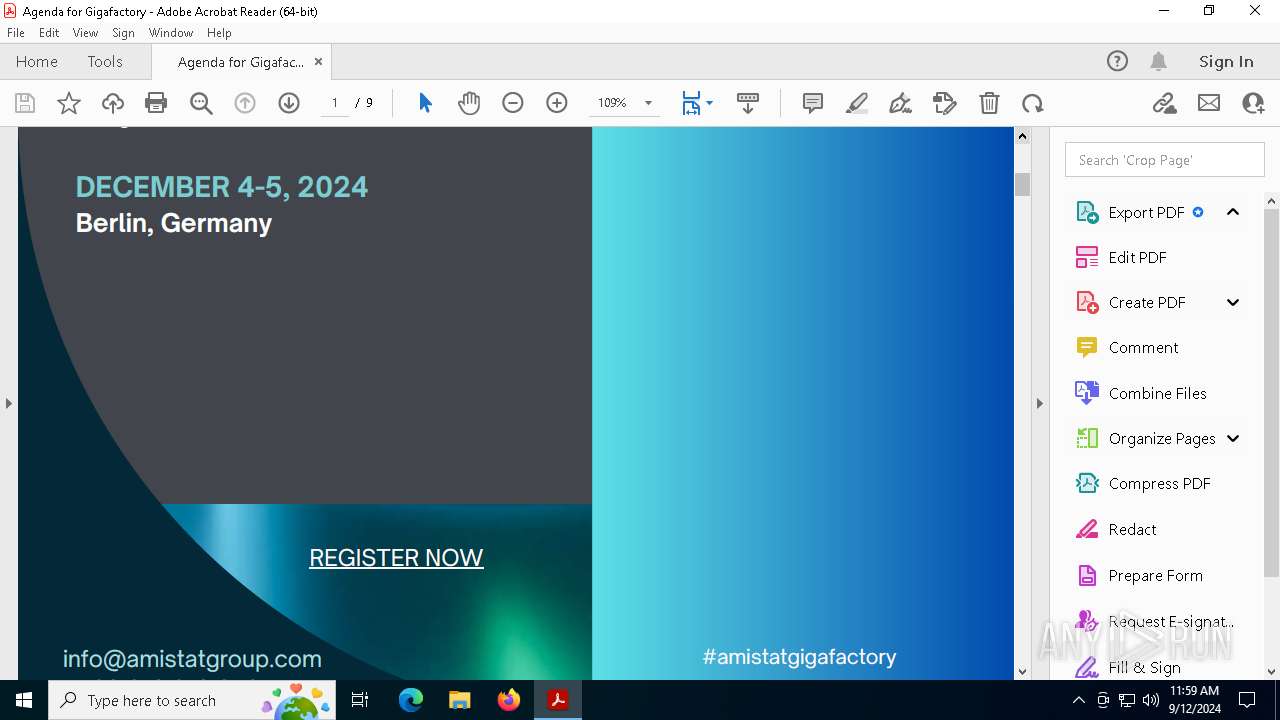Switch to the Tools tab
This screenshot has width=1280, height=720.
click(104, 61)
